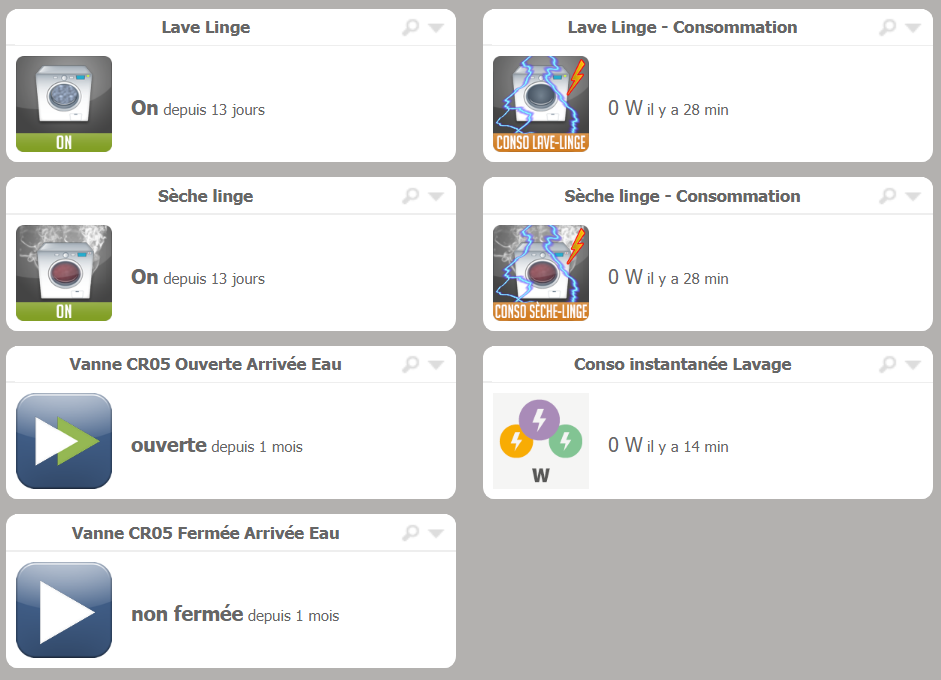
Task: Click the Lave Linge washing machine ON icon
Action: [64, 104]
